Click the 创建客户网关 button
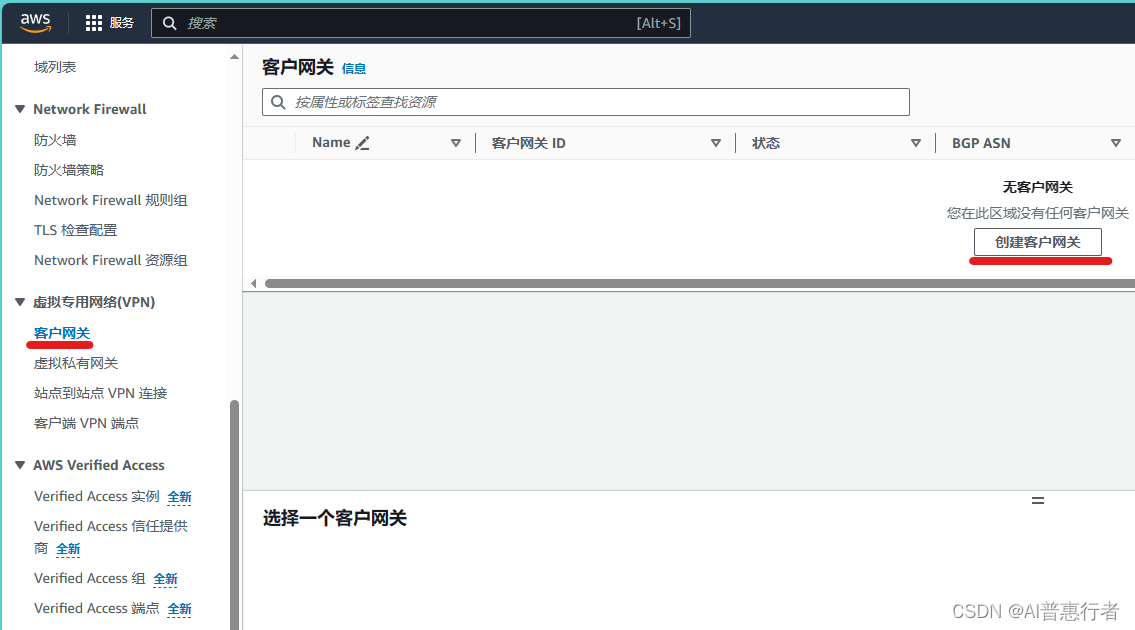The width and height of the screenshot is (1135, 630). coord(1037,242)
